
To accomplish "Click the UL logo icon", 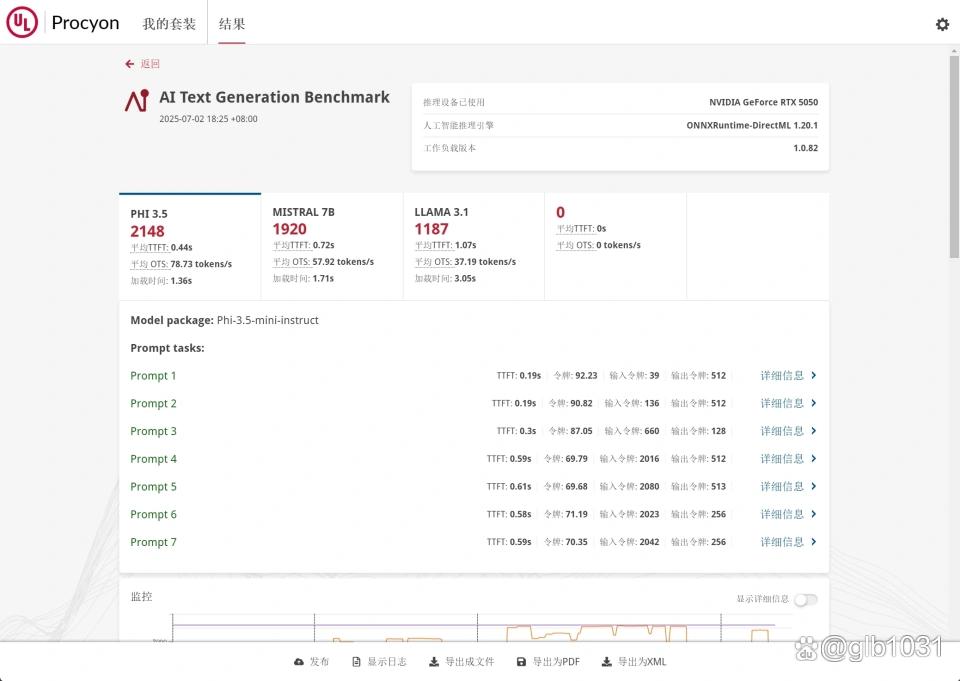I will 22,22.
